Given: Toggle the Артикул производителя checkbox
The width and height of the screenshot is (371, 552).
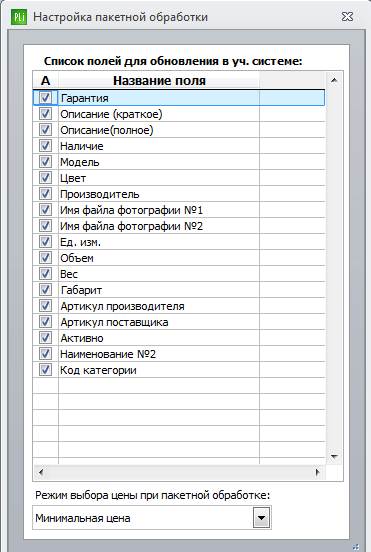Looking at the screenshot, I should tap(45, 306).
